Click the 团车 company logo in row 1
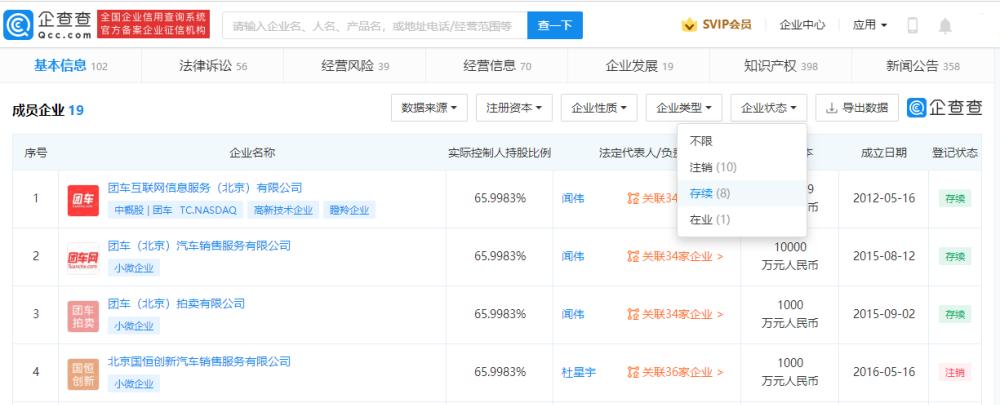This screenshot has height=405, width=1000. point(84,200)
